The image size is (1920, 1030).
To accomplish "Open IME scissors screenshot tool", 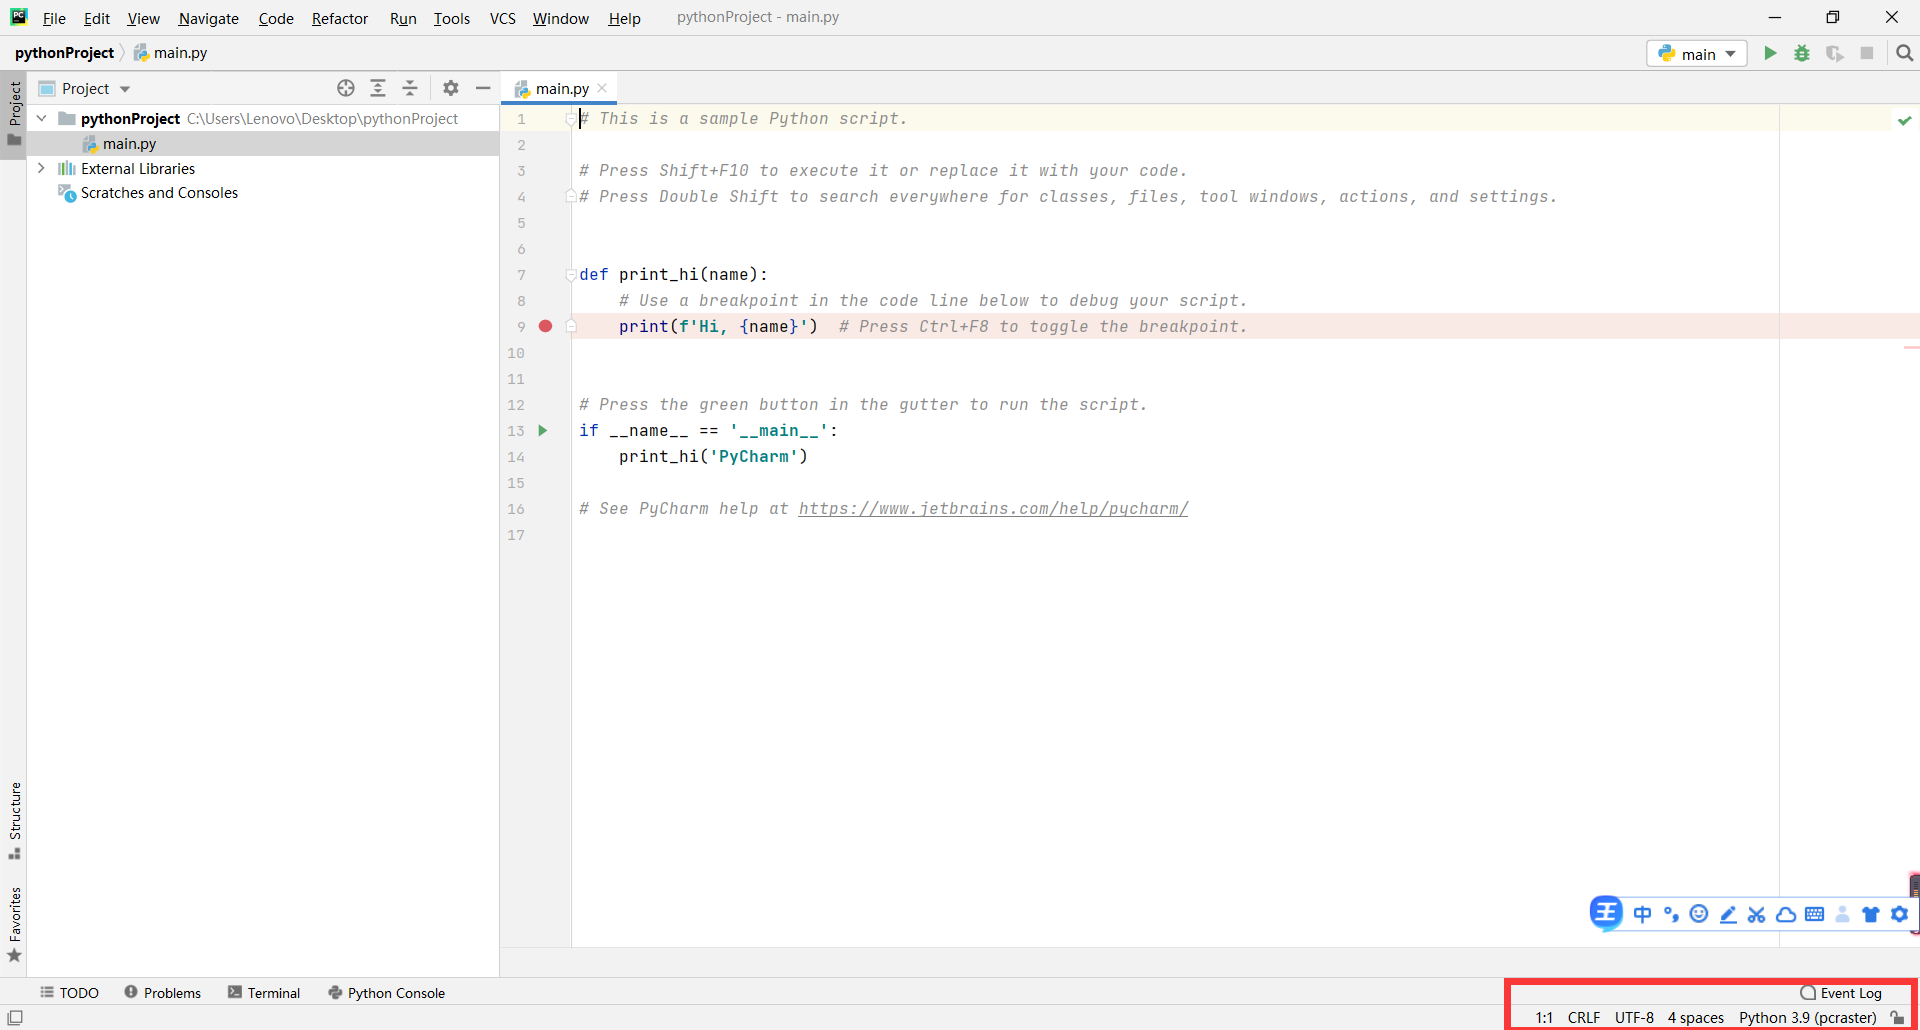I will 1756,914.
